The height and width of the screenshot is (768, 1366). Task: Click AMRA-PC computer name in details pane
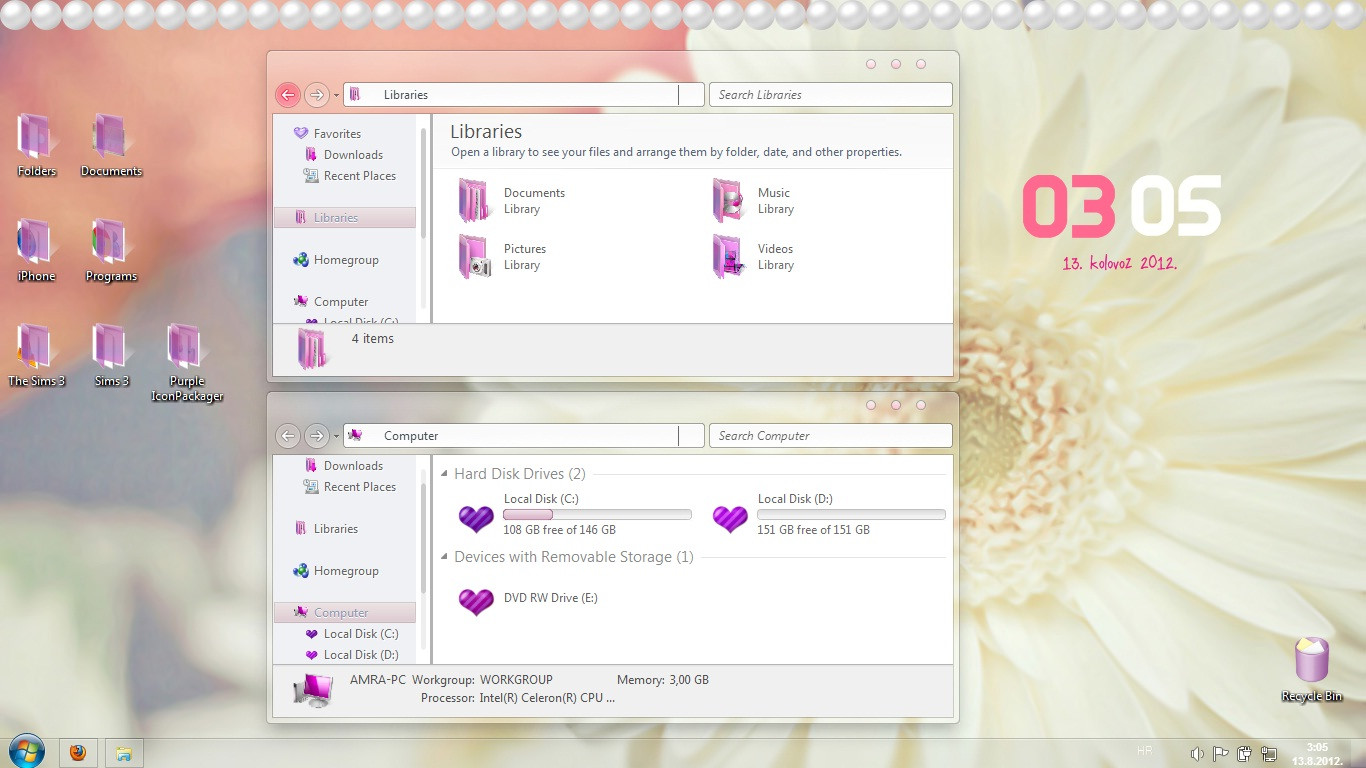378,680
